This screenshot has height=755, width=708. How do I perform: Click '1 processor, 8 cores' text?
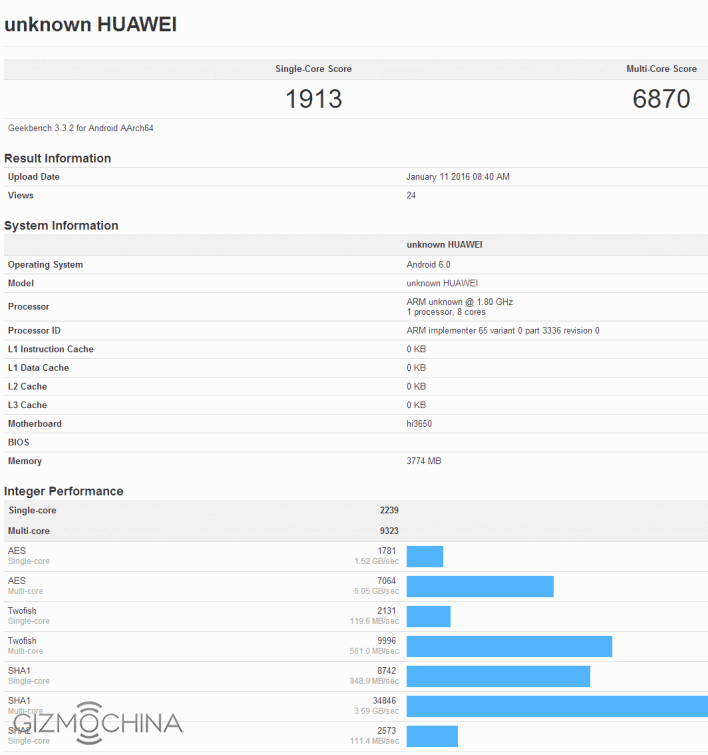pos(446,312)
